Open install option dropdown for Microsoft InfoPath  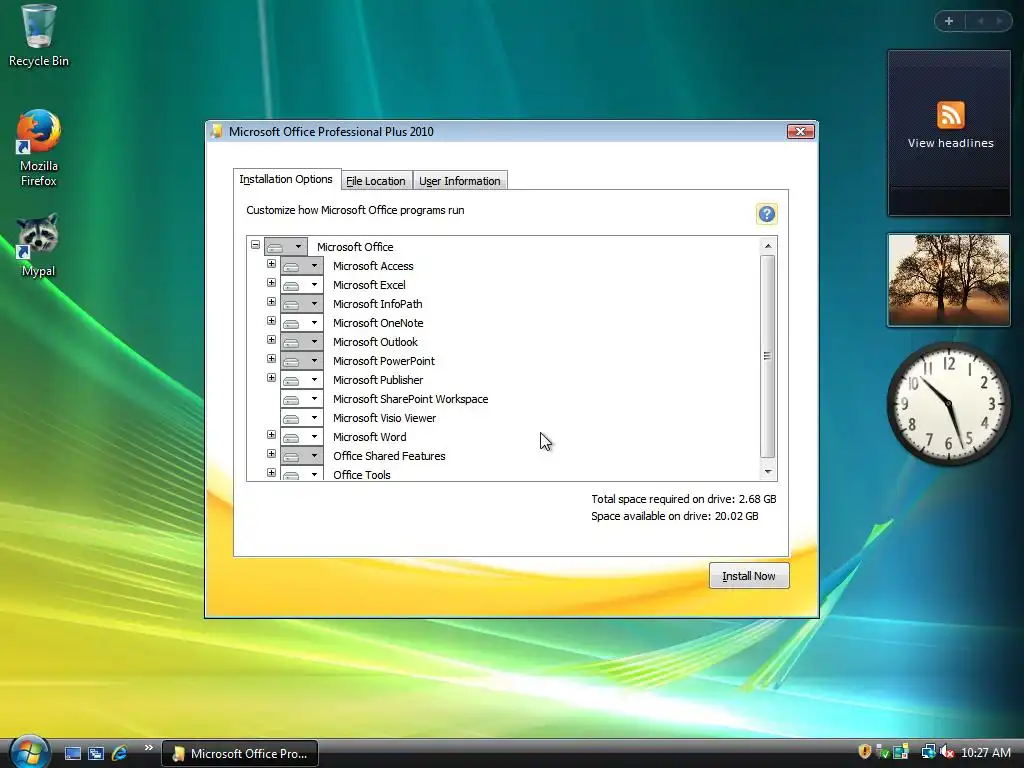[302, 304]
